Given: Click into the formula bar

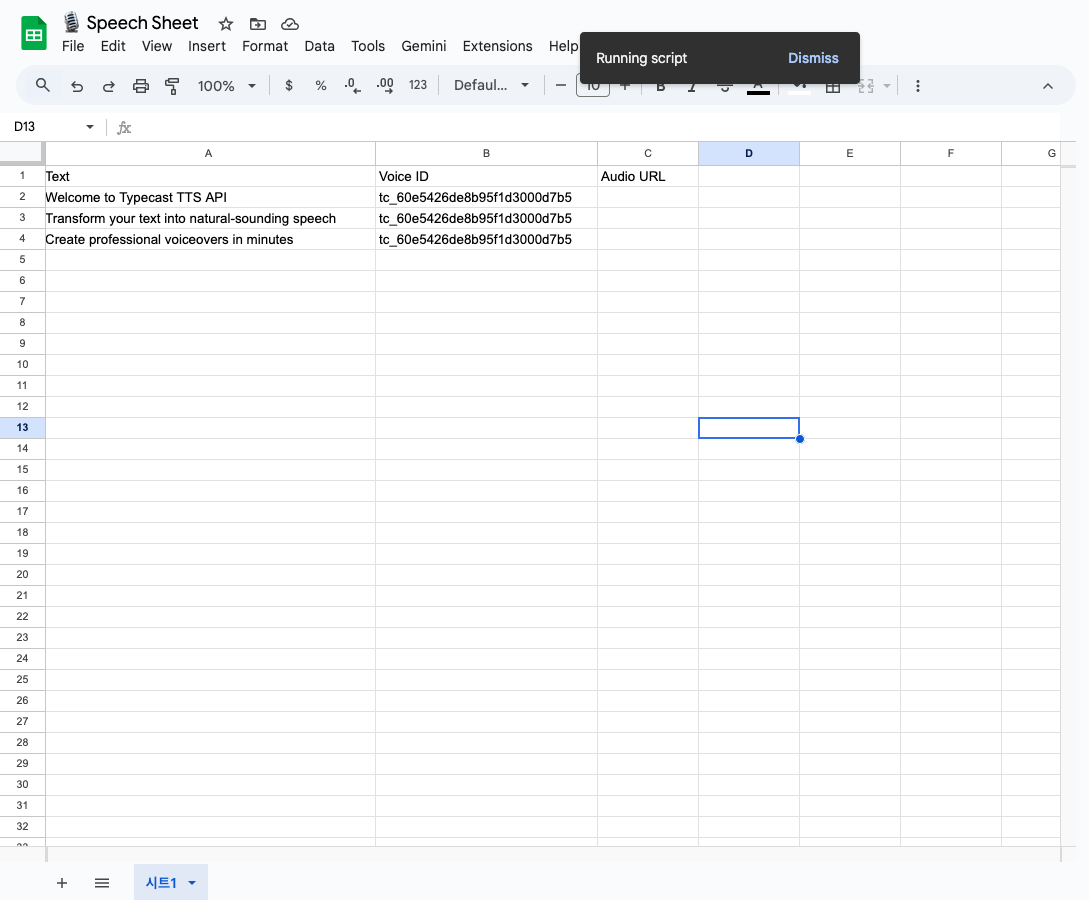Looking at the screenshot, I should click(597, 127).
